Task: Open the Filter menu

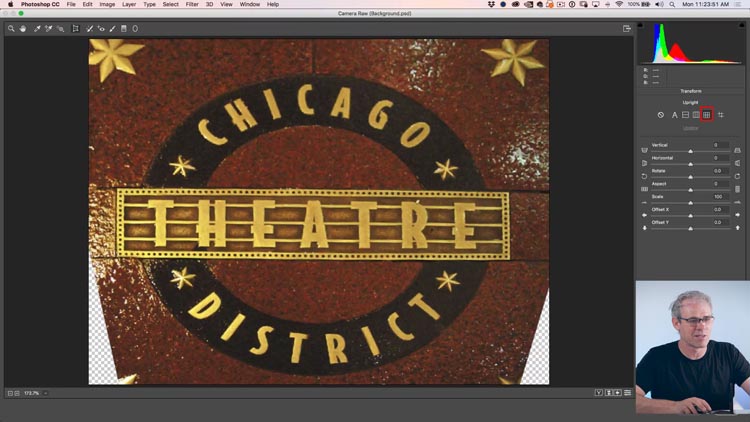Action: coord(191,4)
